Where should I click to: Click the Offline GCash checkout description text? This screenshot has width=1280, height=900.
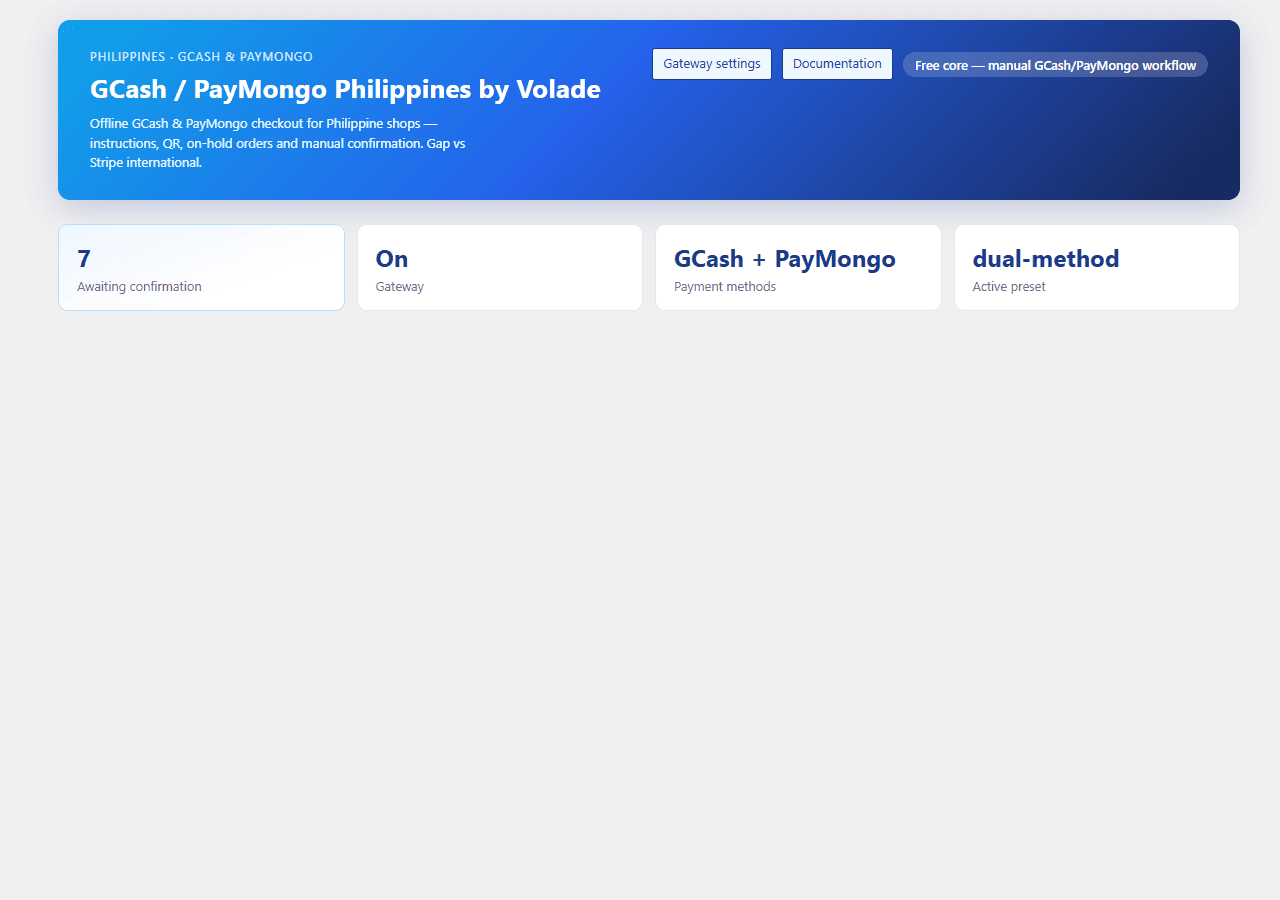click(x=278, y=143)
